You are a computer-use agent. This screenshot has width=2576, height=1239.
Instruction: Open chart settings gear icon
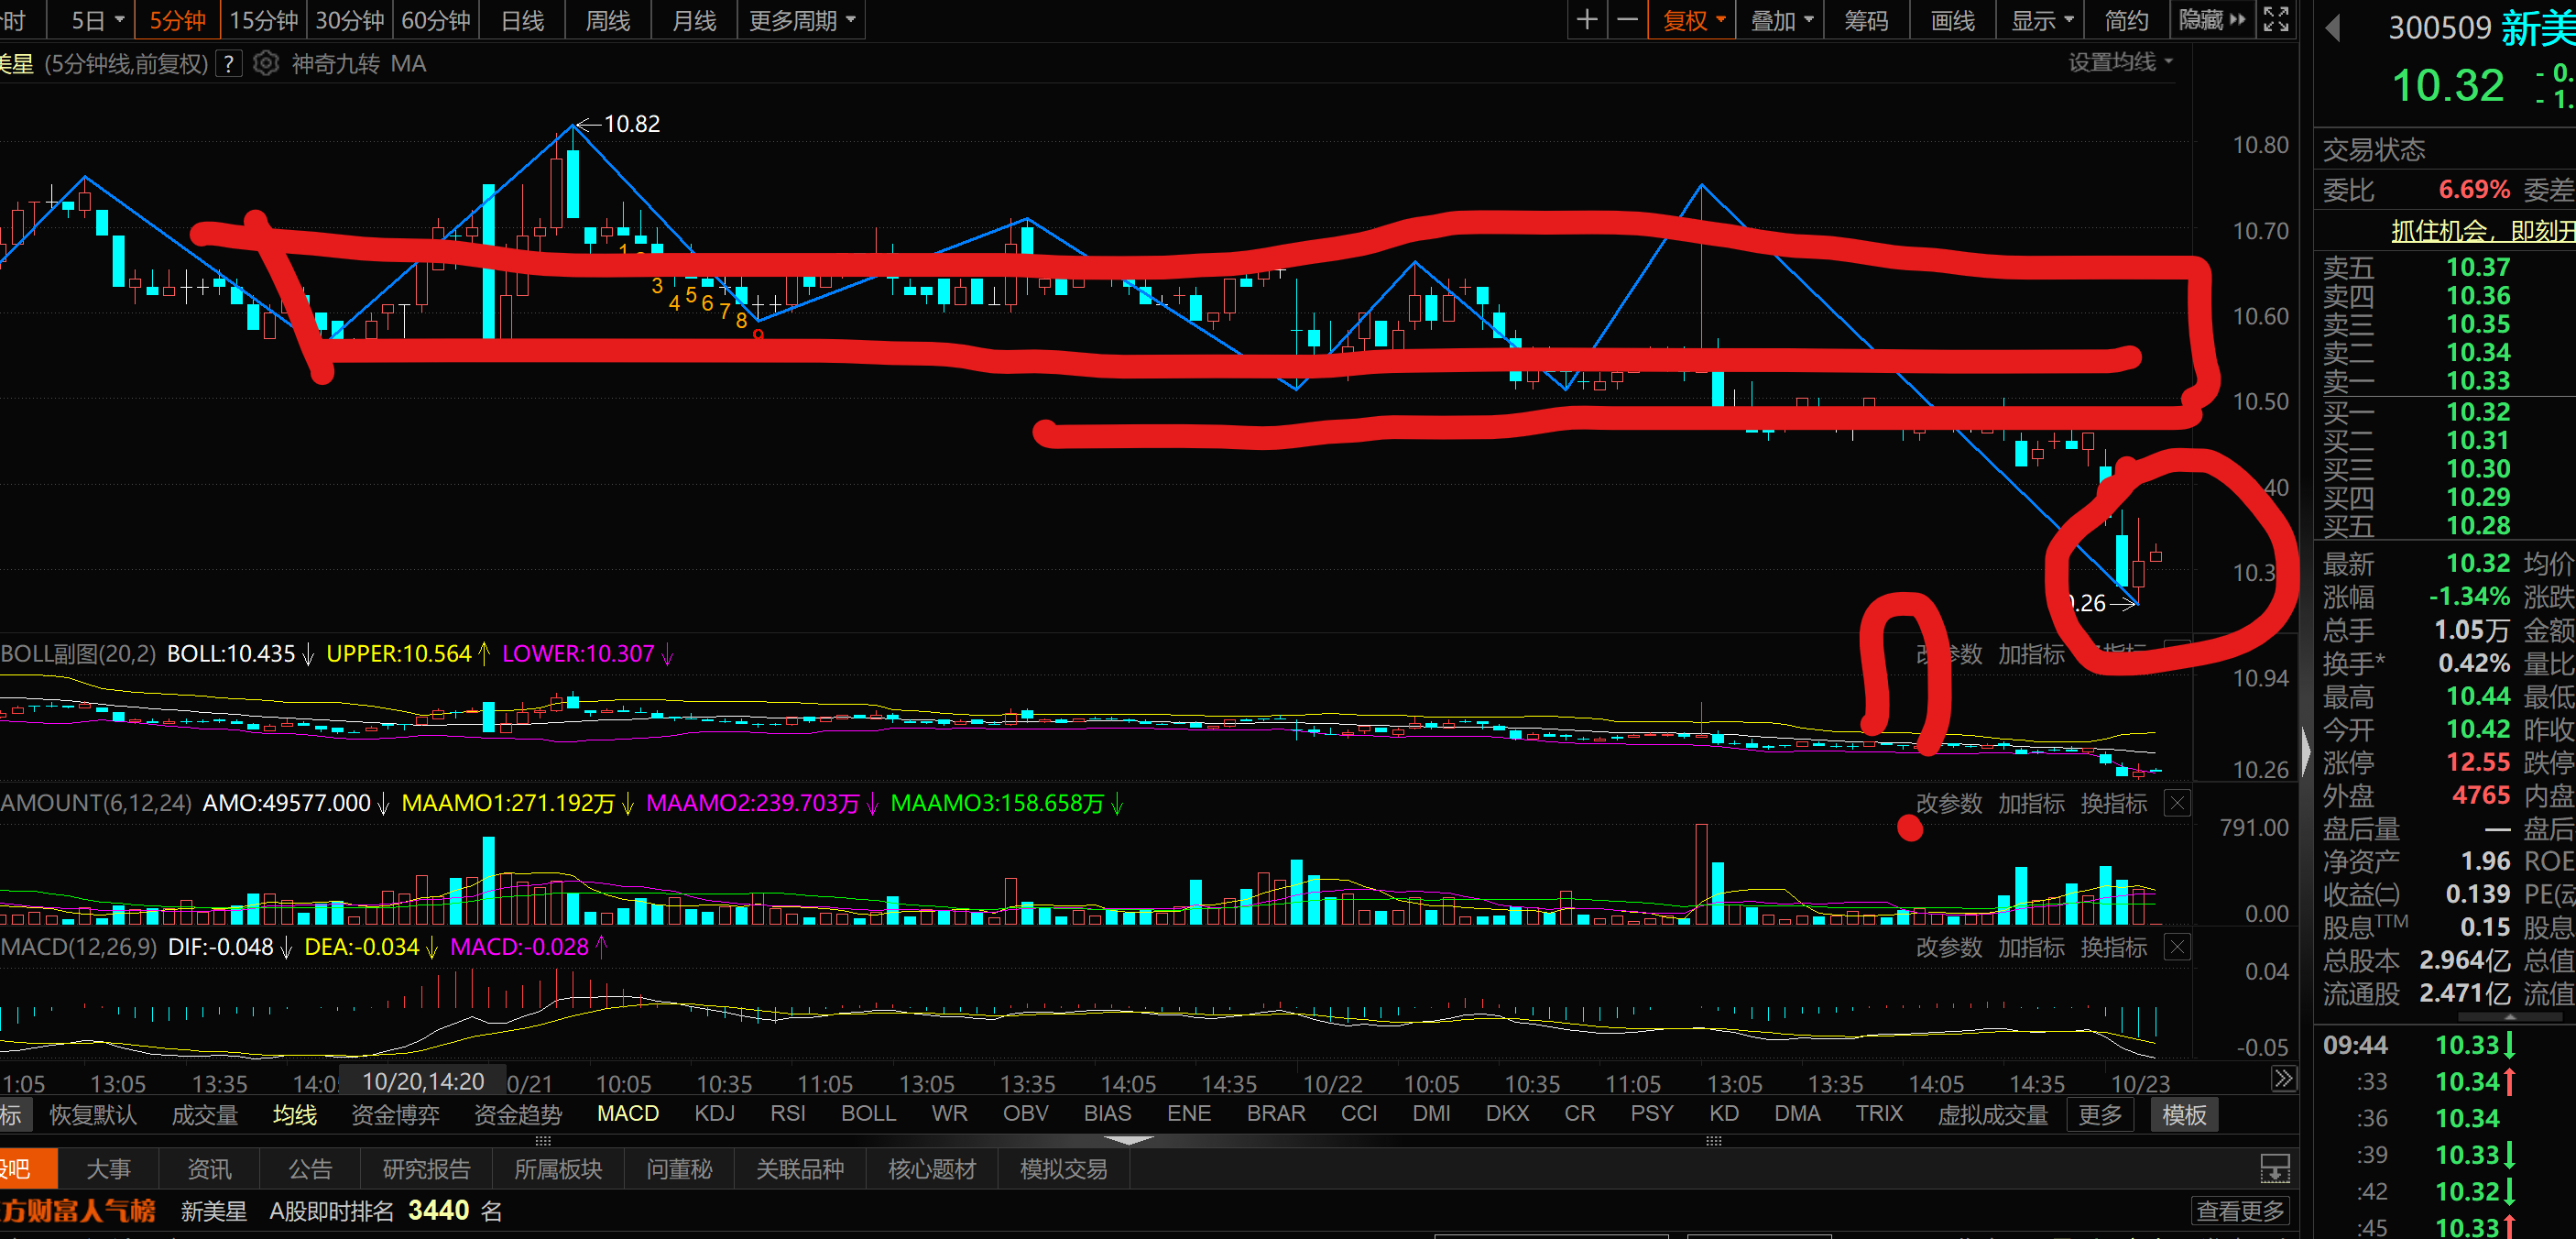click(x=266, y=64)
